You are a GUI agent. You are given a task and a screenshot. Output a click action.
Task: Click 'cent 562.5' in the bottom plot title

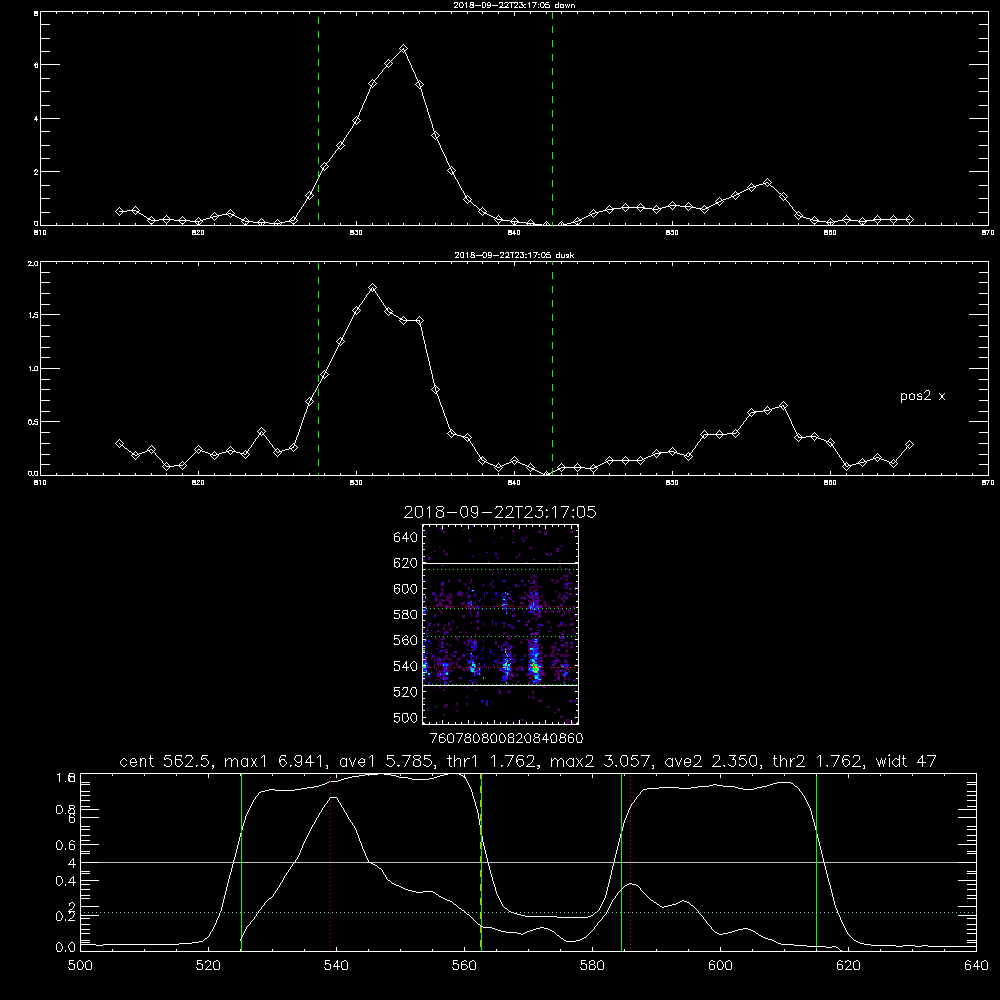coord(168,761)
